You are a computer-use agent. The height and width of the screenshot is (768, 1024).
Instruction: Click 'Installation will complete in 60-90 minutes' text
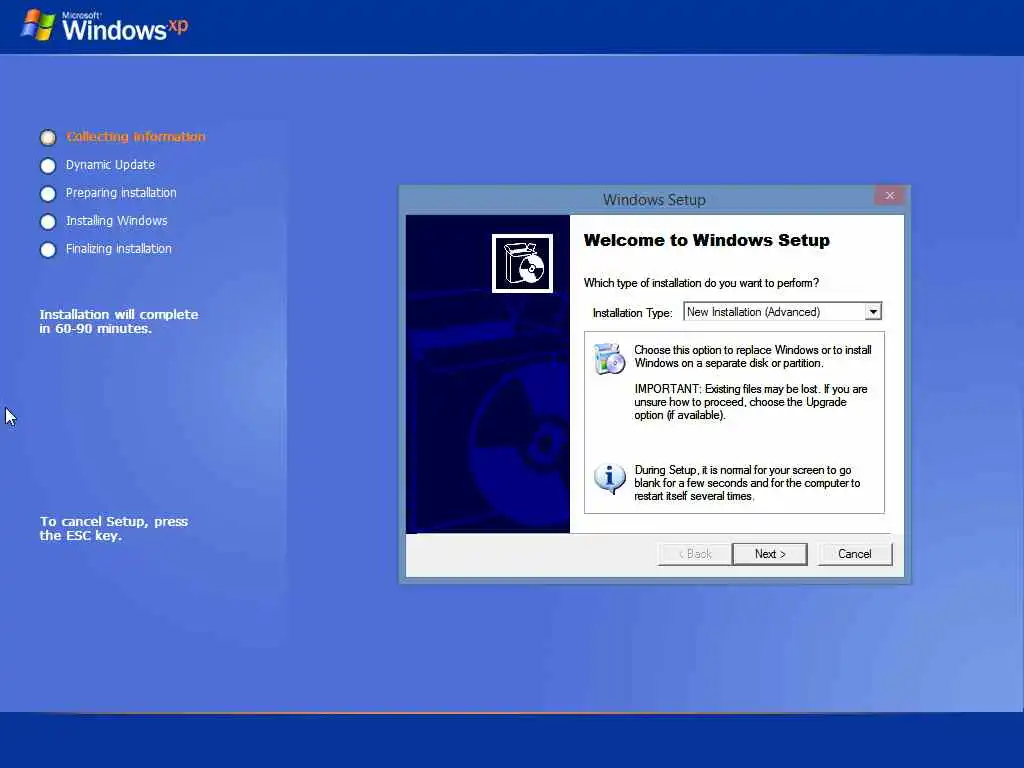pos(119,321)
